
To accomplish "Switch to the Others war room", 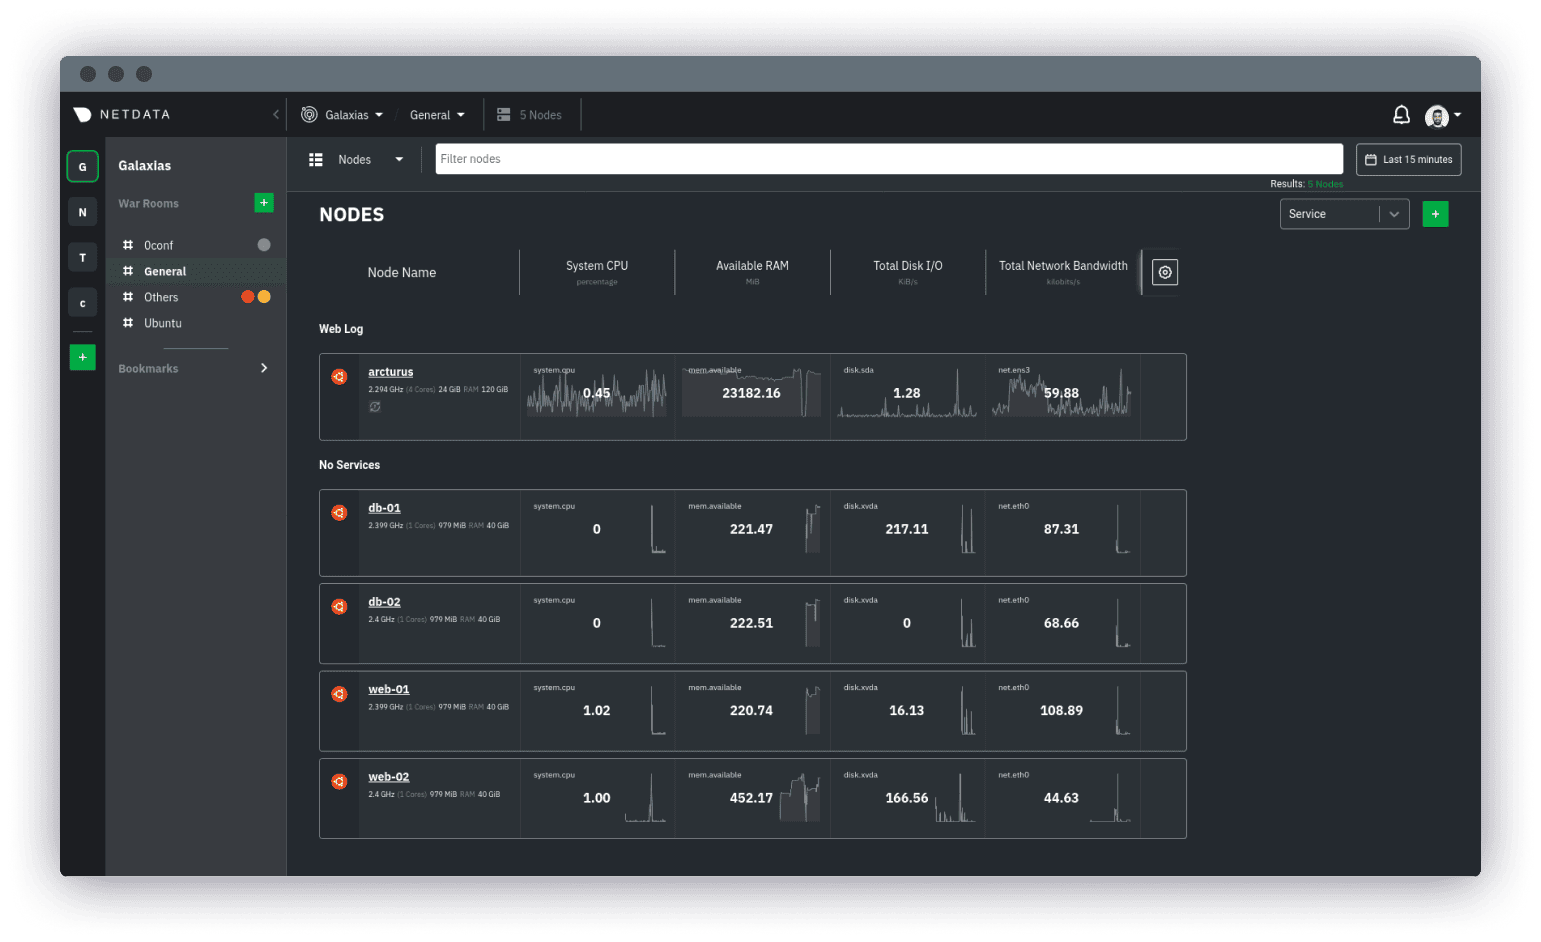I will pos(161,297).
